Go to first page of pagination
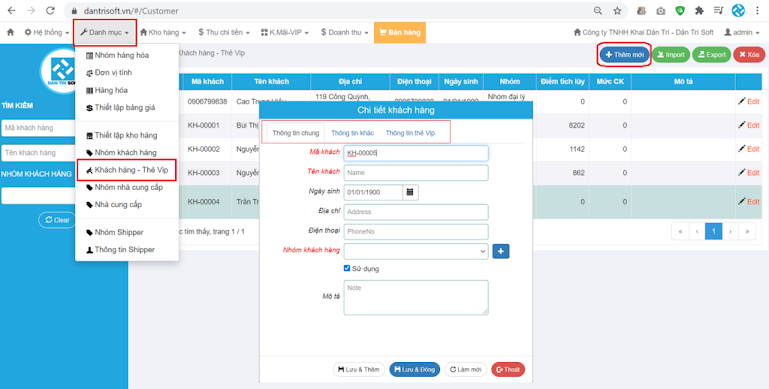This screenshot has width=769, height=389. coord(680,231)
